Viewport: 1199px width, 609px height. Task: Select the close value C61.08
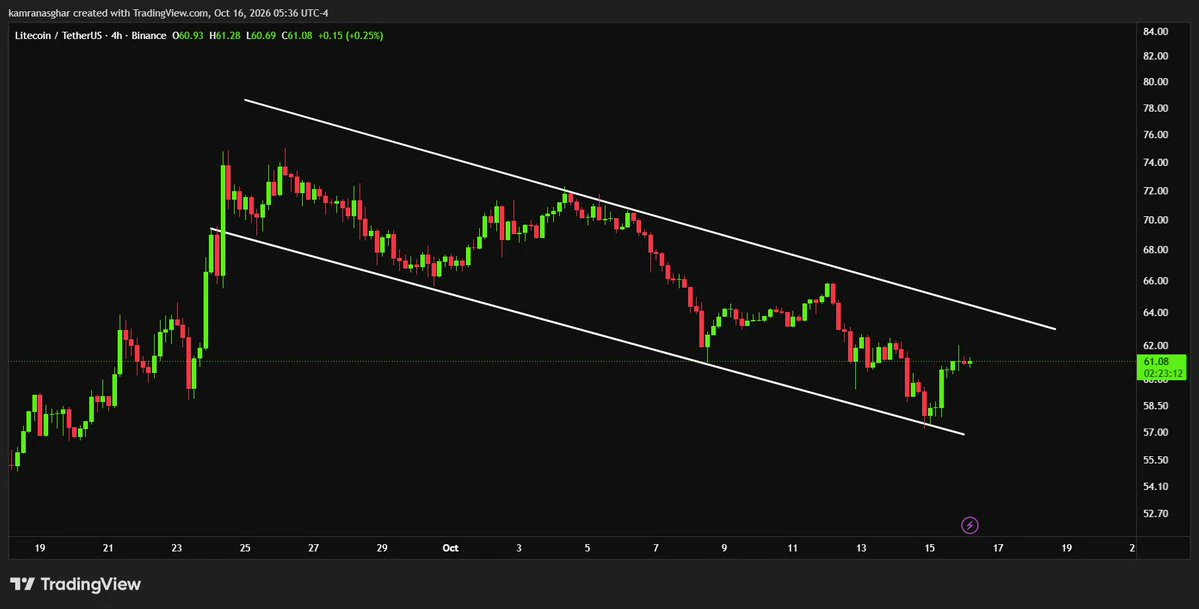pyautogui.click(x=296, y=36)
